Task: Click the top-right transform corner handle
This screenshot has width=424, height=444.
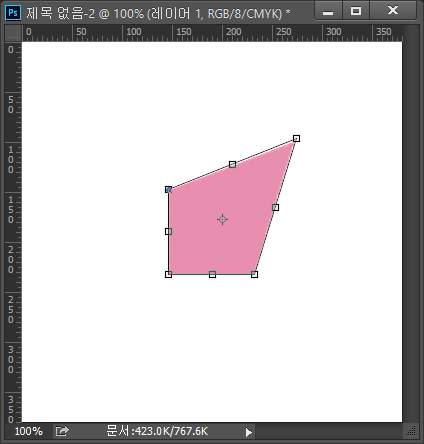Action: coord(296,138)
